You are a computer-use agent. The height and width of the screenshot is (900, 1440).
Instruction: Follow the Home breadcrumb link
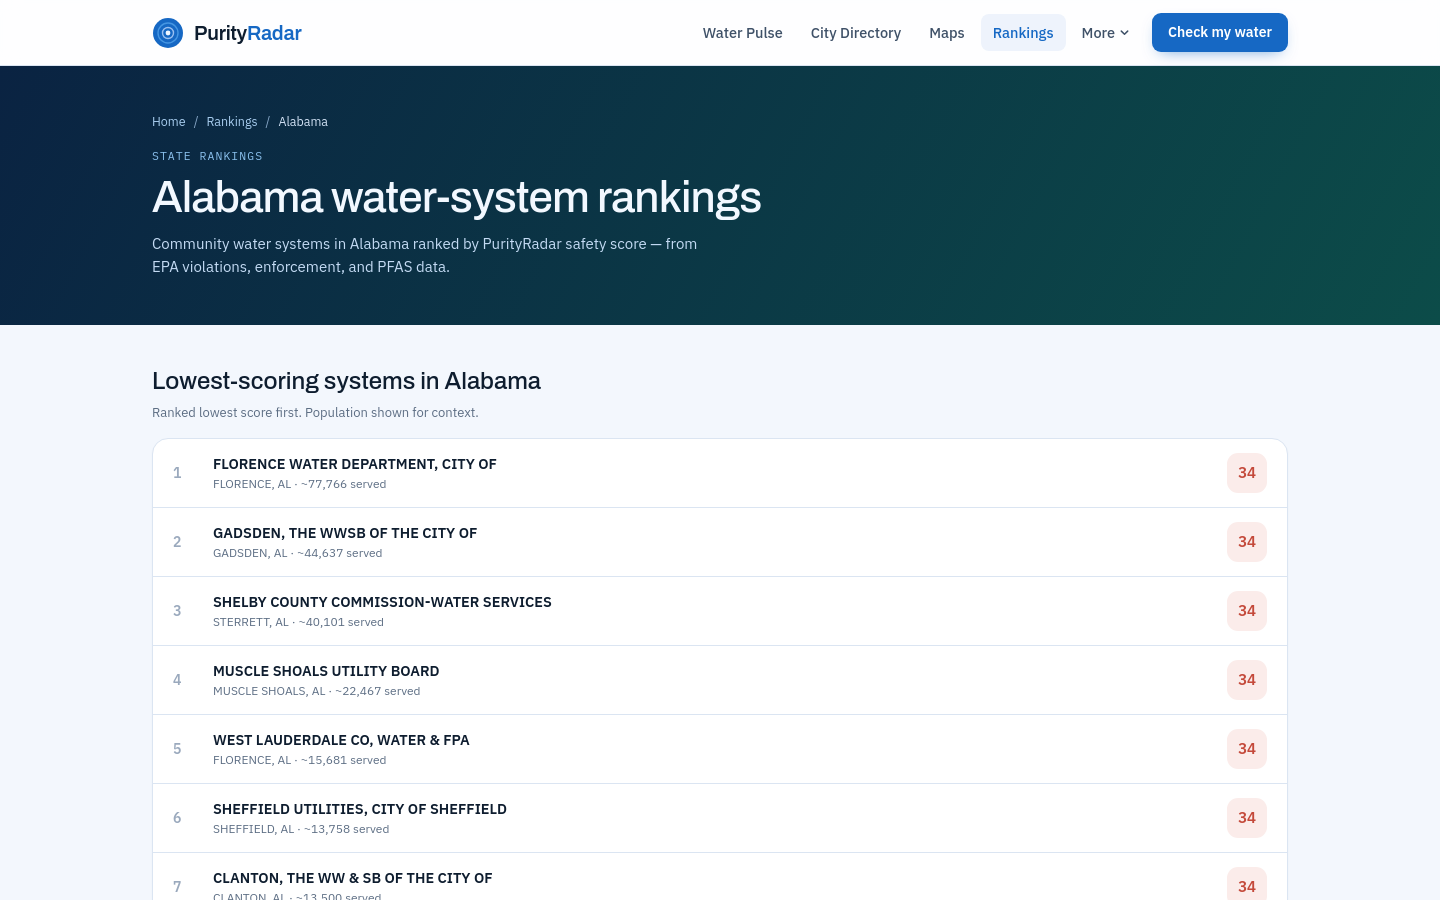pyautogui.click(x=169, y=122)
